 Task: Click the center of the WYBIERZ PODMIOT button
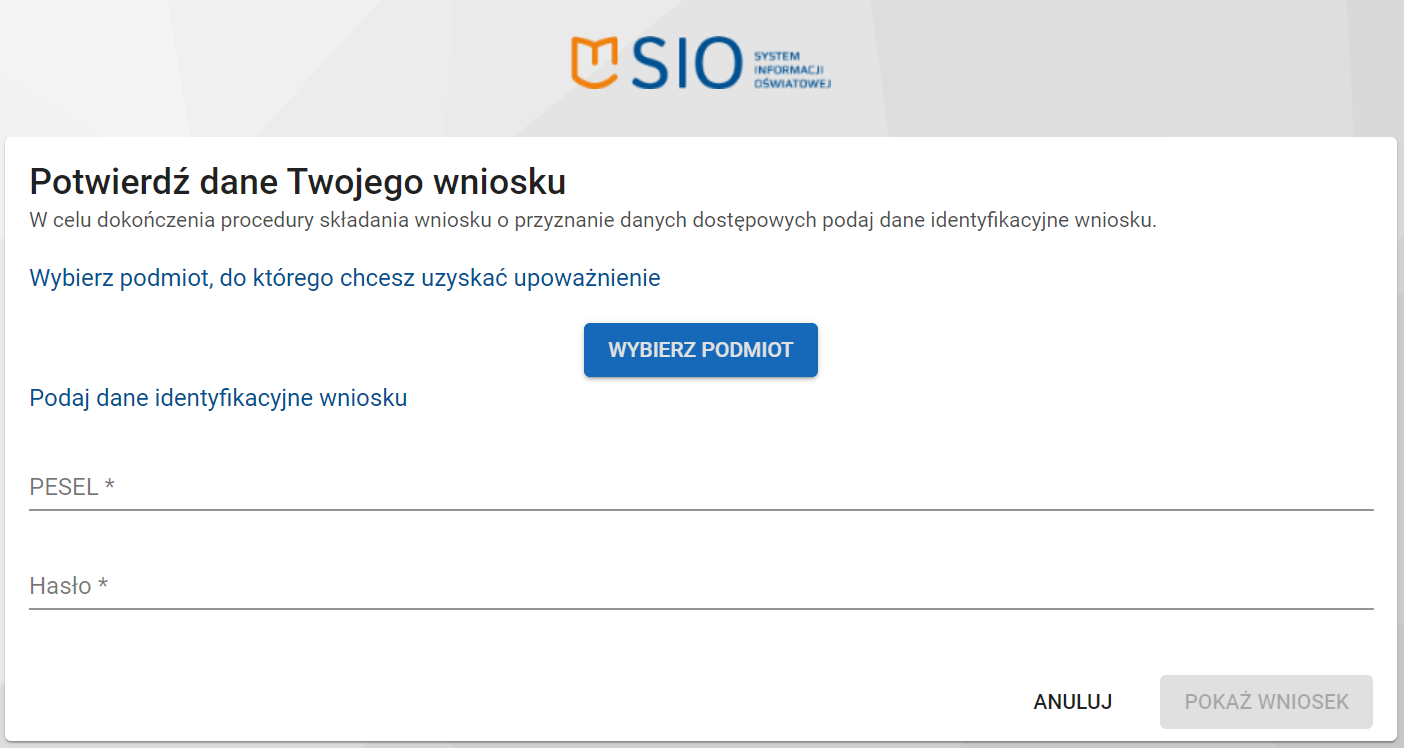point(700,350)
